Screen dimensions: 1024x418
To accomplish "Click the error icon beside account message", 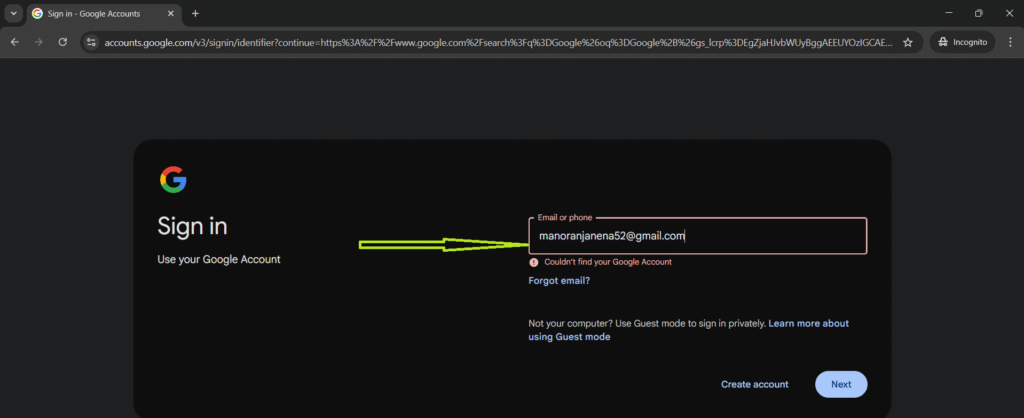I will (534, 262).
